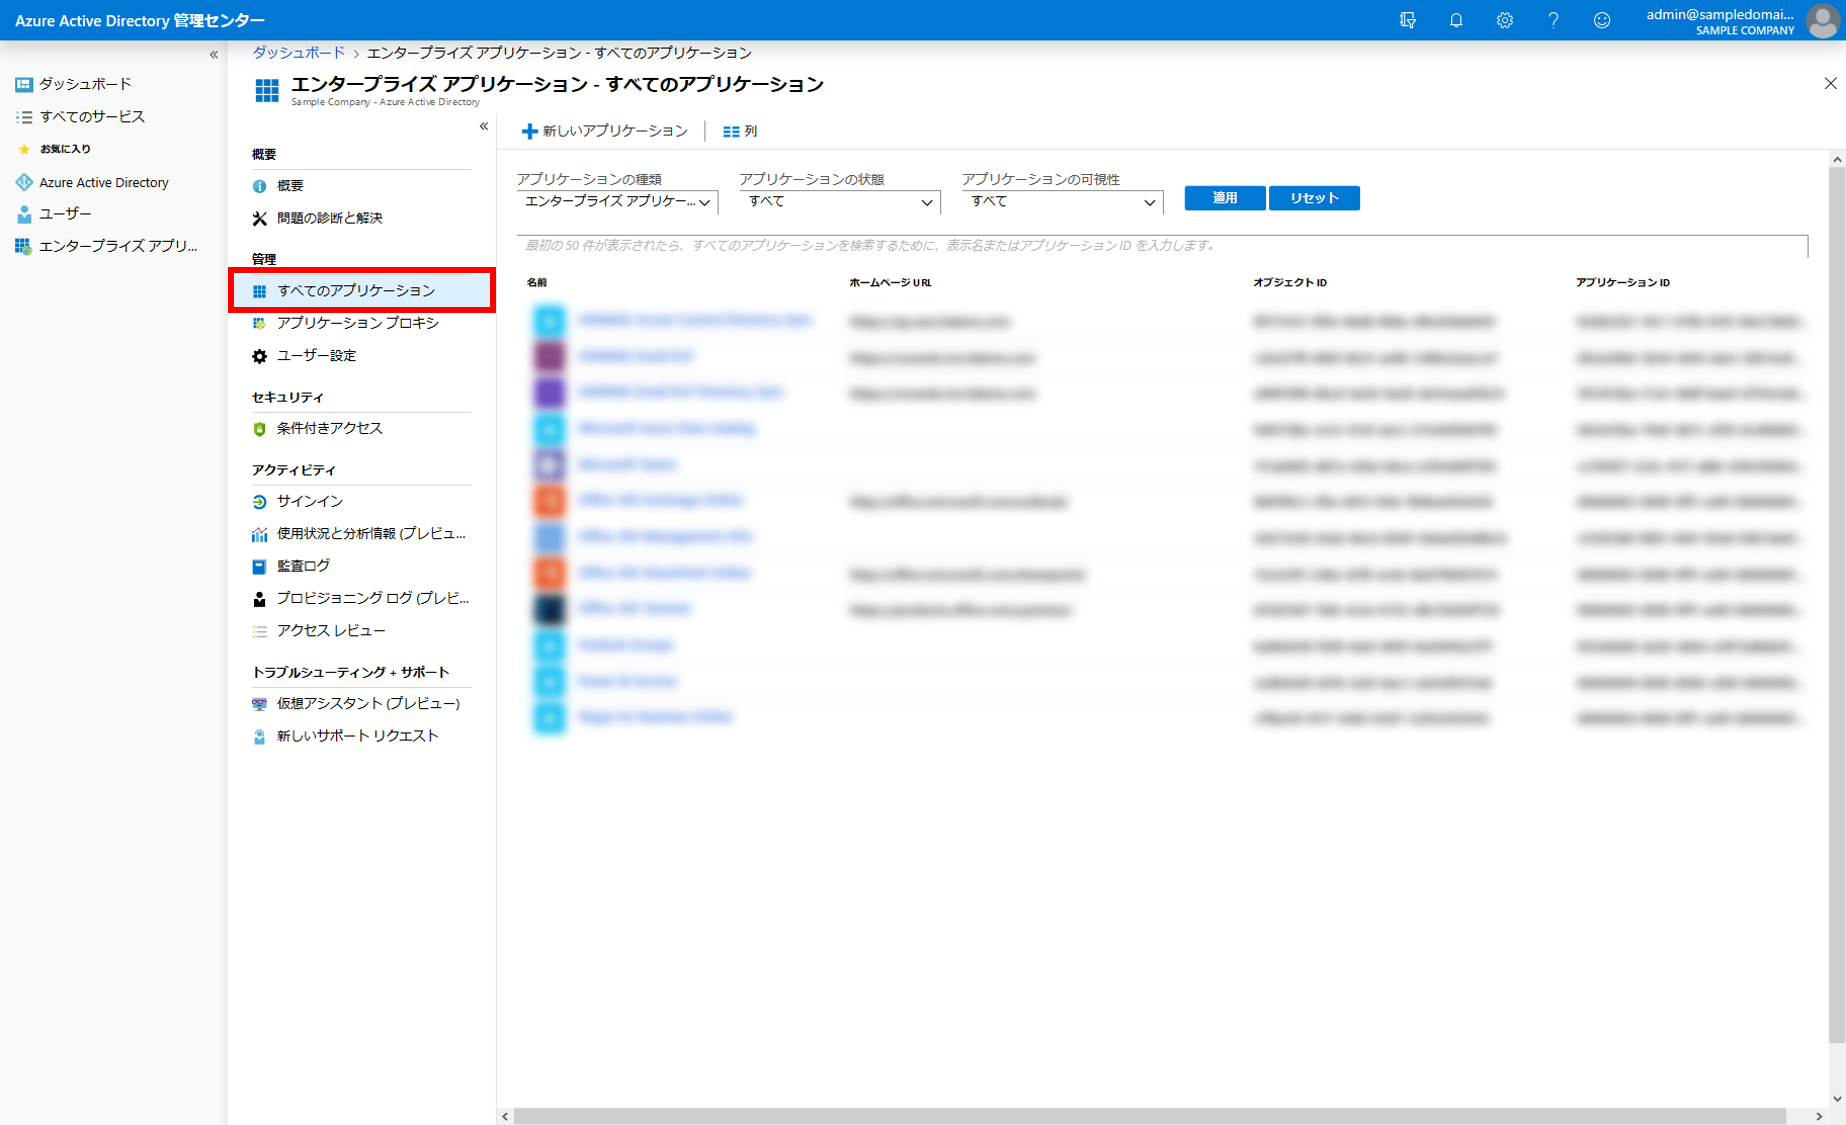Open 使用状況と分析情報 preview
The height and width of the screenshot is (1125, 1846).
tap(361, 534)
